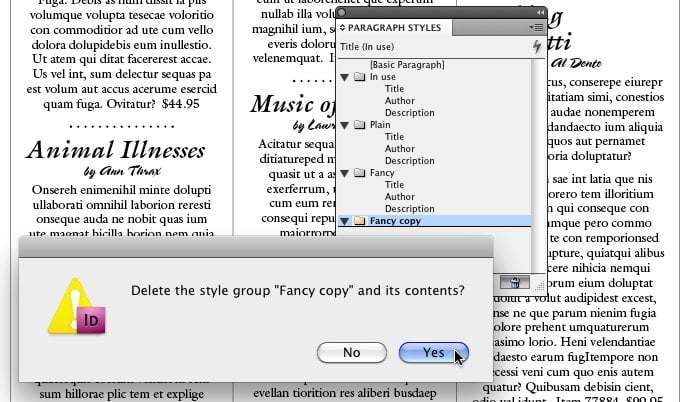
Task: Collapse the Fancy style group triangle
Action: tap(346, 173)
